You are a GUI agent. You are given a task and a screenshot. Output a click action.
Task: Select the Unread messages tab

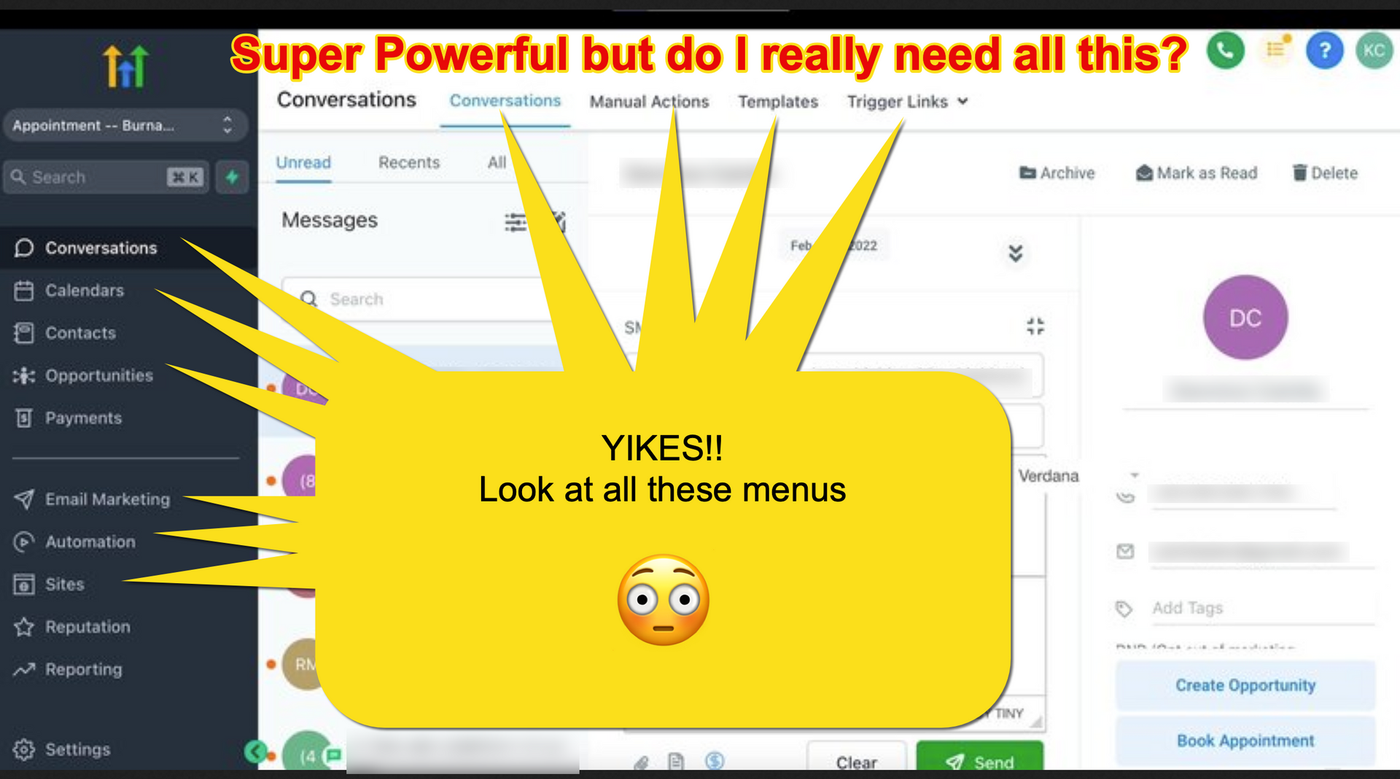coord(303,163)
